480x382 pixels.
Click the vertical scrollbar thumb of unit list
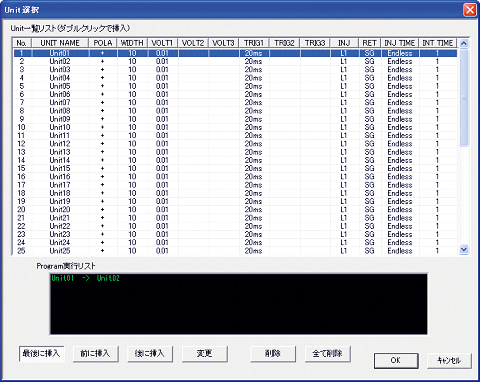[x=464, y=97]
